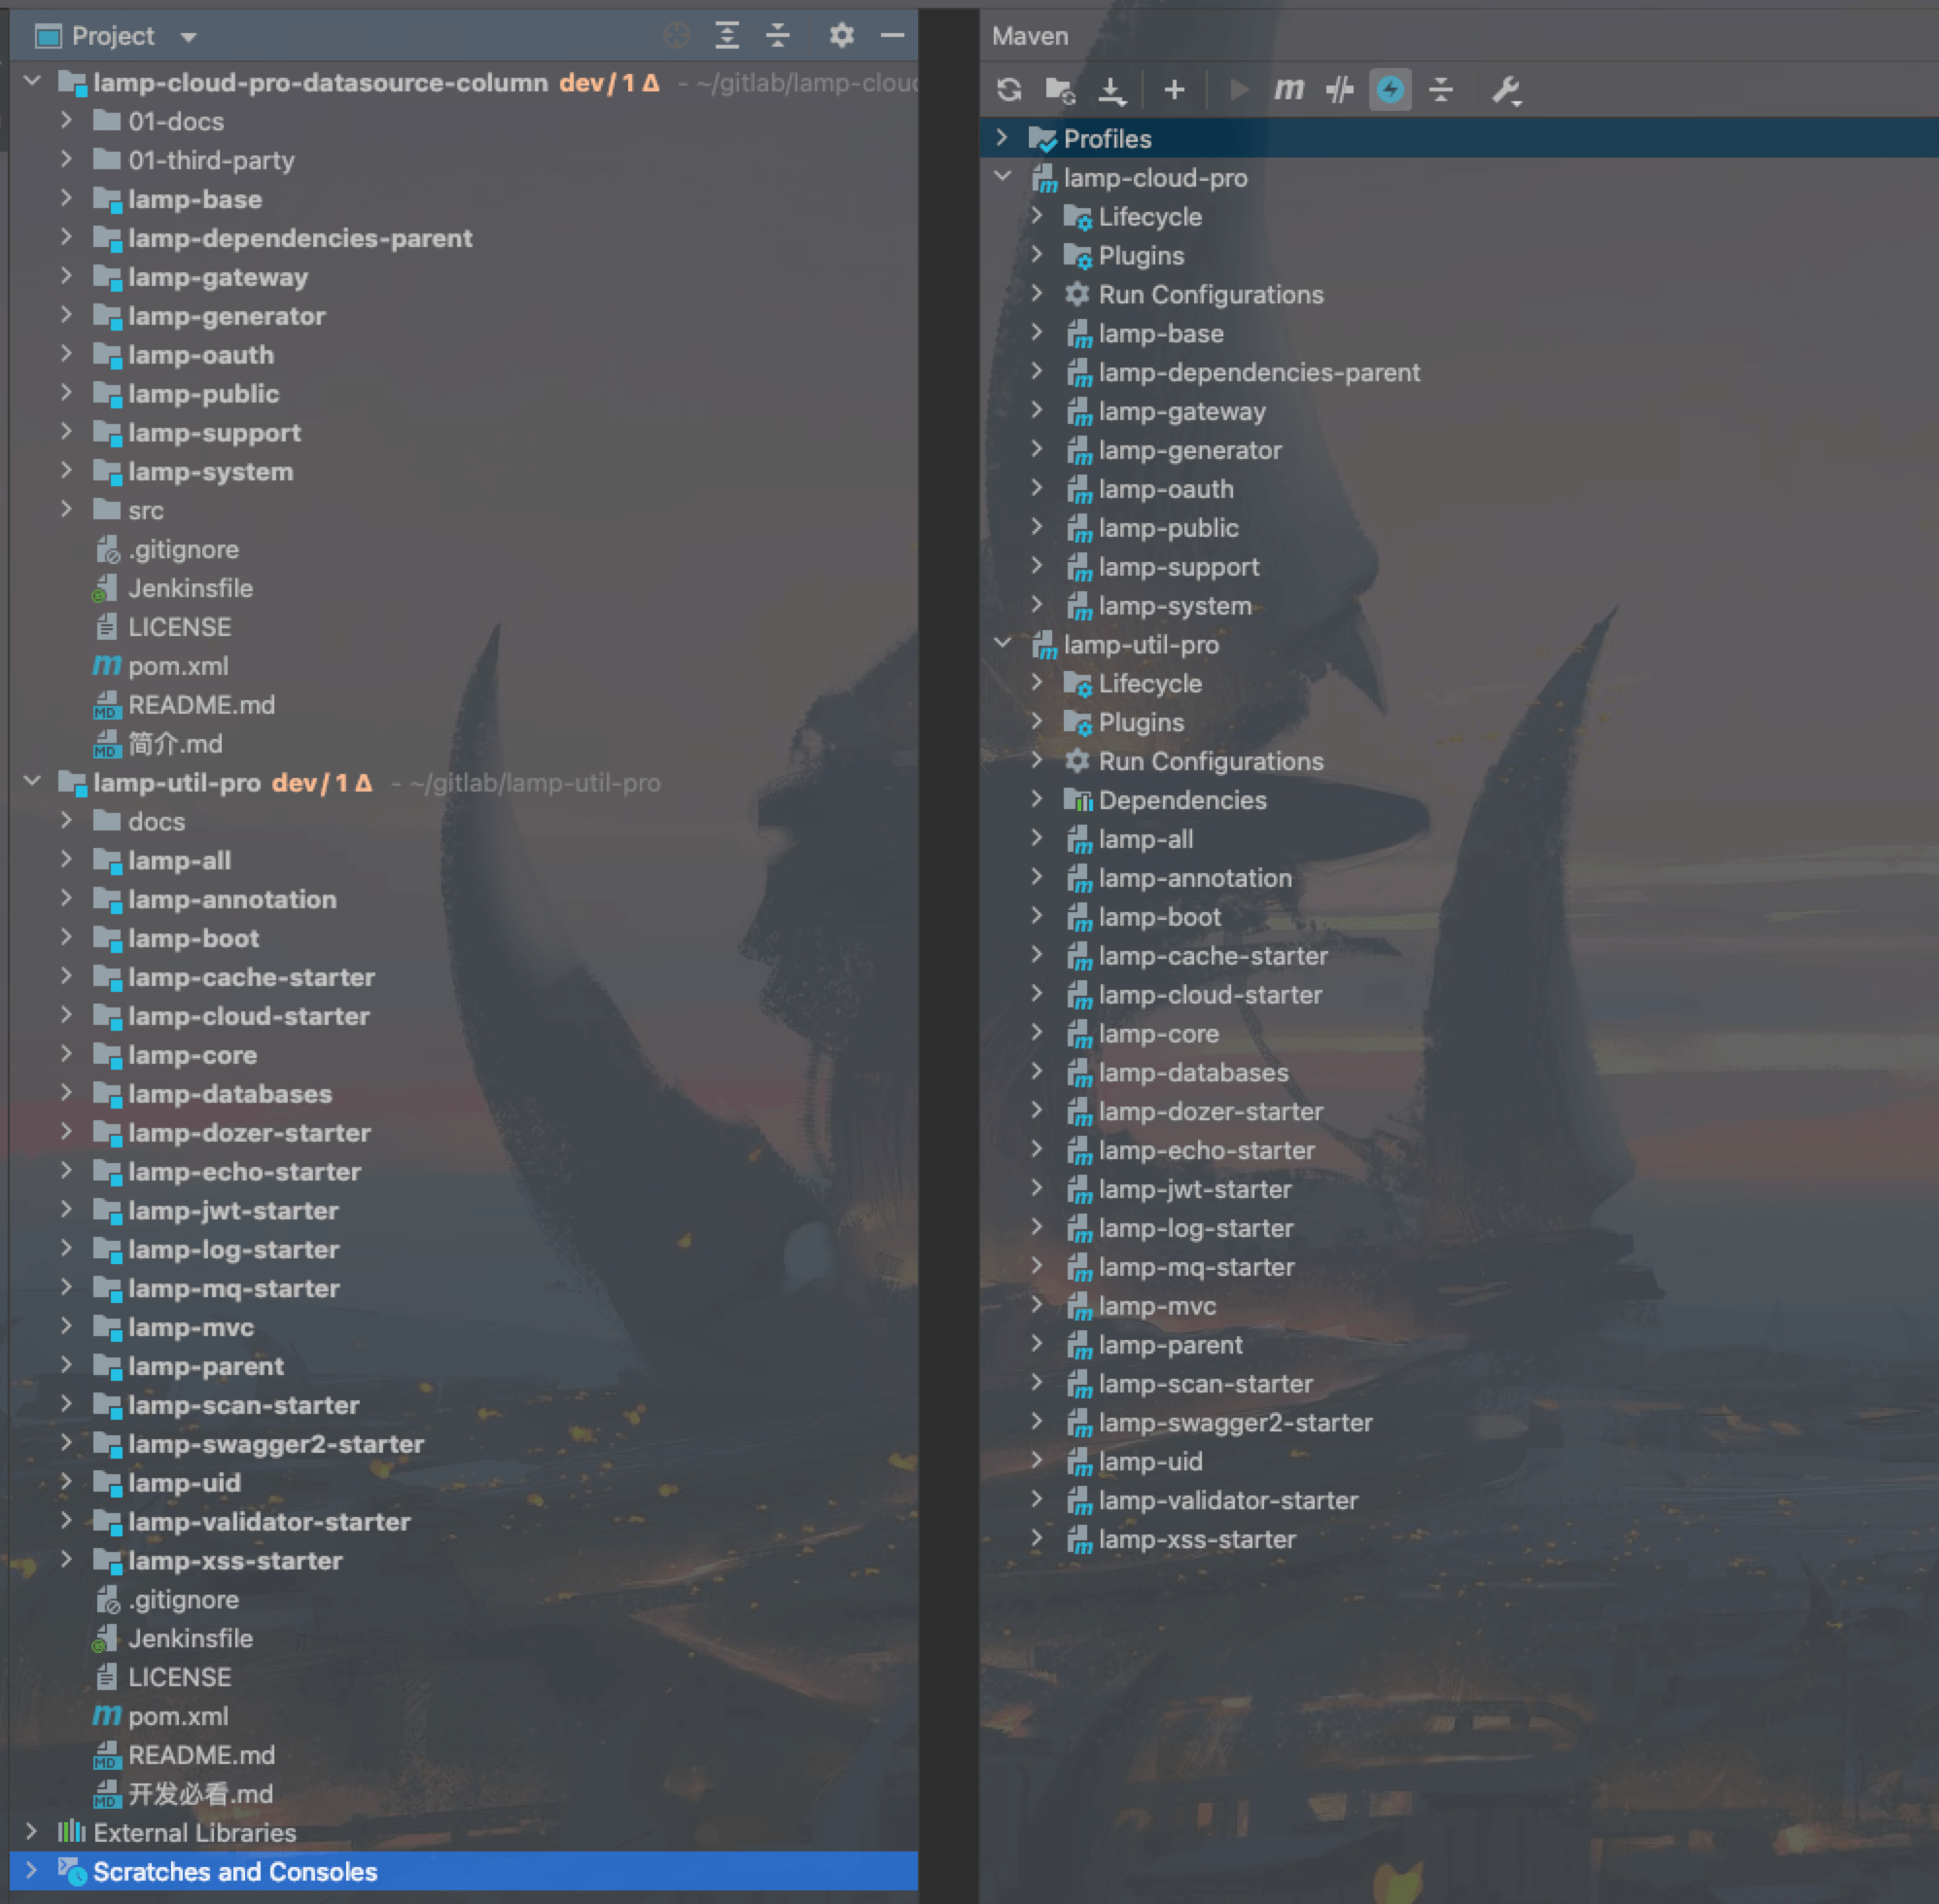Expand the Profiles node in Maven
Image resolution: width=1939 pixels, height=1904 pixels.
[1002, 138]
